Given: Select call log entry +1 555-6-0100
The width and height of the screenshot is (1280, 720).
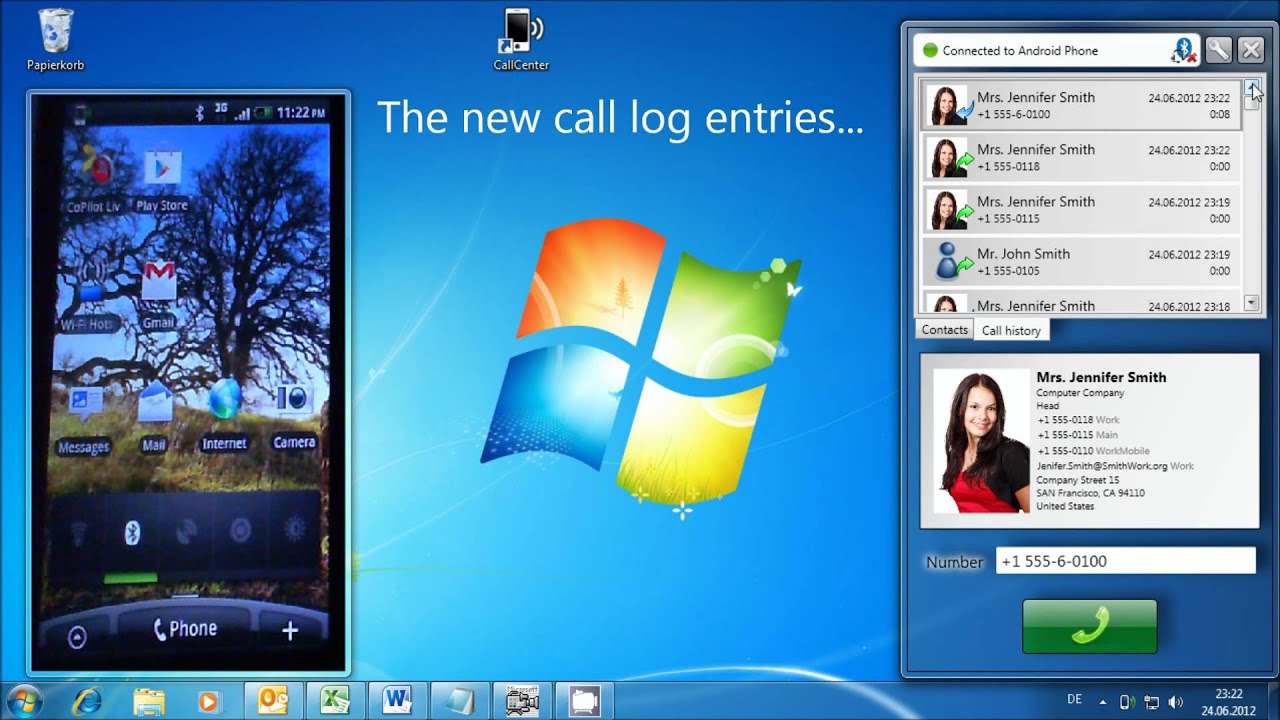Looking at the screenshot, I should [1080, 105].
